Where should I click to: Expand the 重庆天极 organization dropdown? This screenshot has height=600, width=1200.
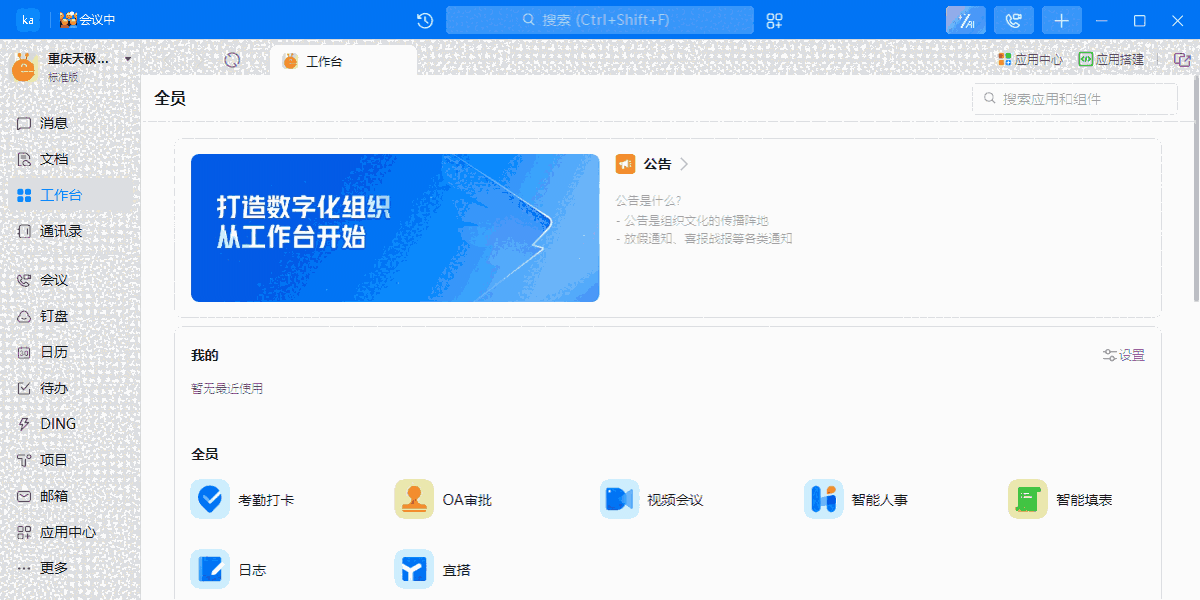127,60
